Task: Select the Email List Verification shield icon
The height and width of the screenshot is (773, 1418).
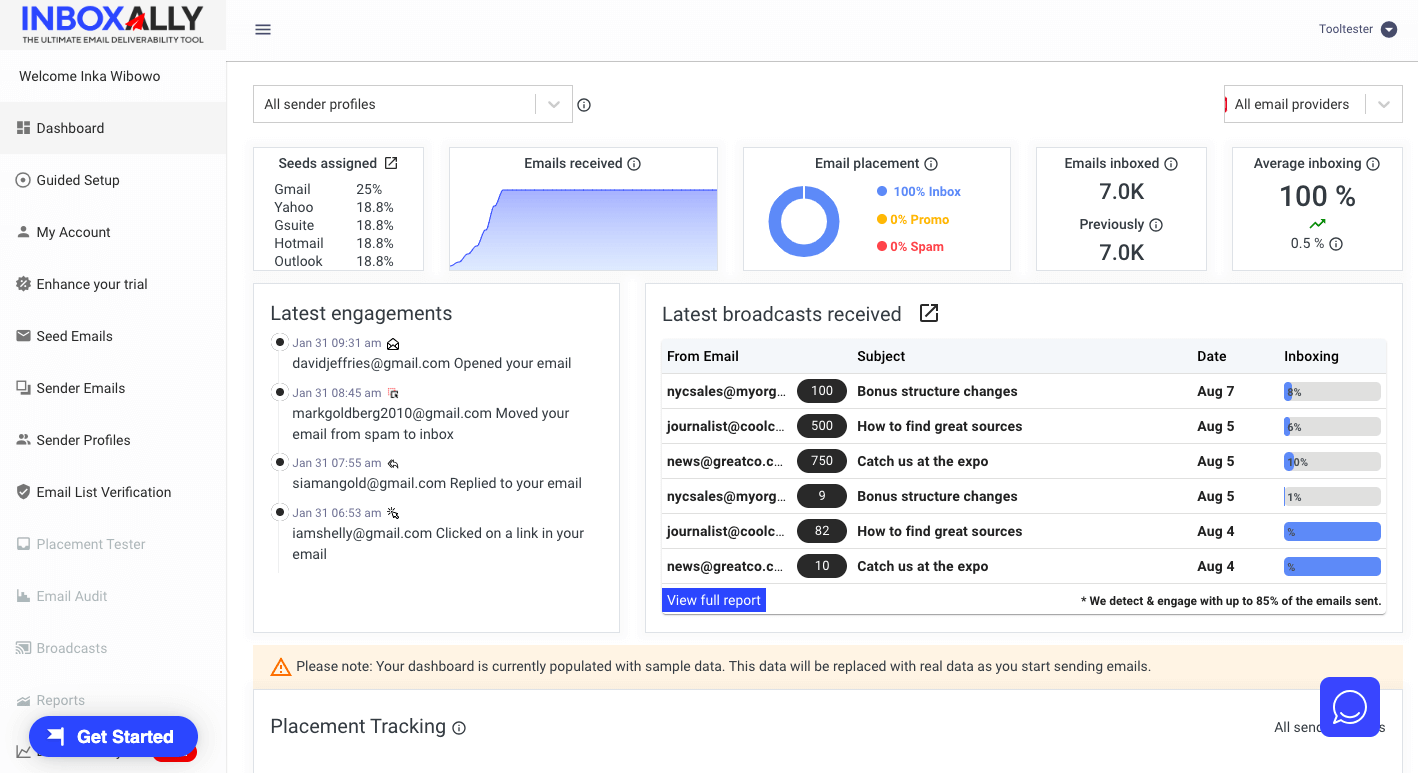Action: click(21, 492)
